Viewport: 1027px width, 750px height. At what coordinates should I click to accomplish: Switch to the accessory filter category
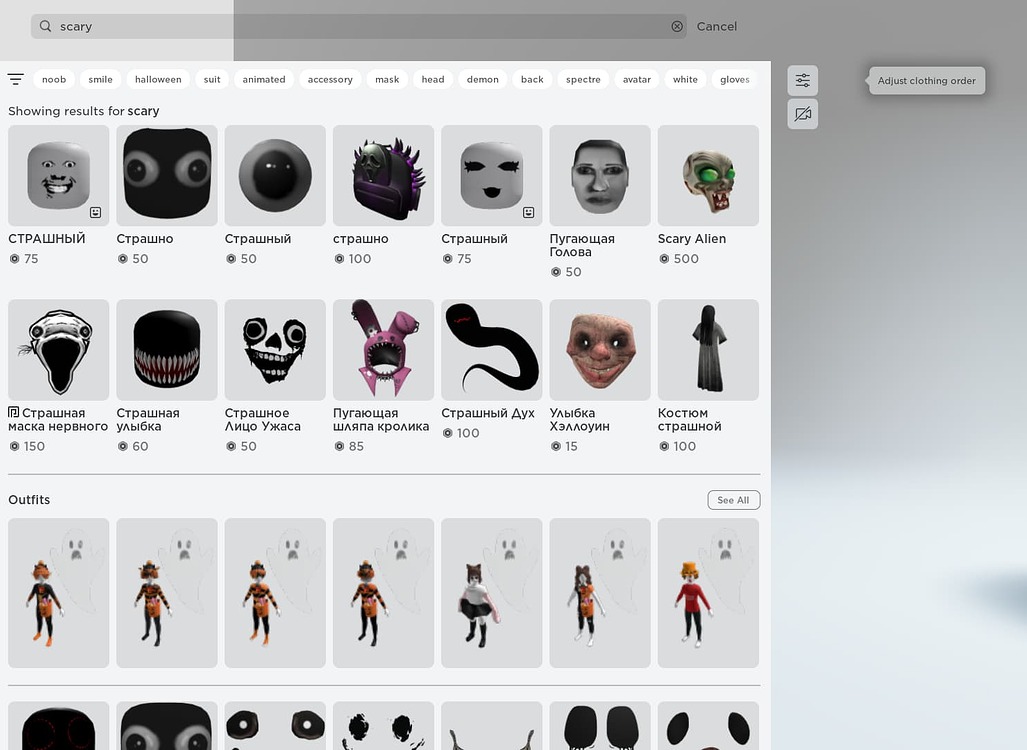[330, 78]
